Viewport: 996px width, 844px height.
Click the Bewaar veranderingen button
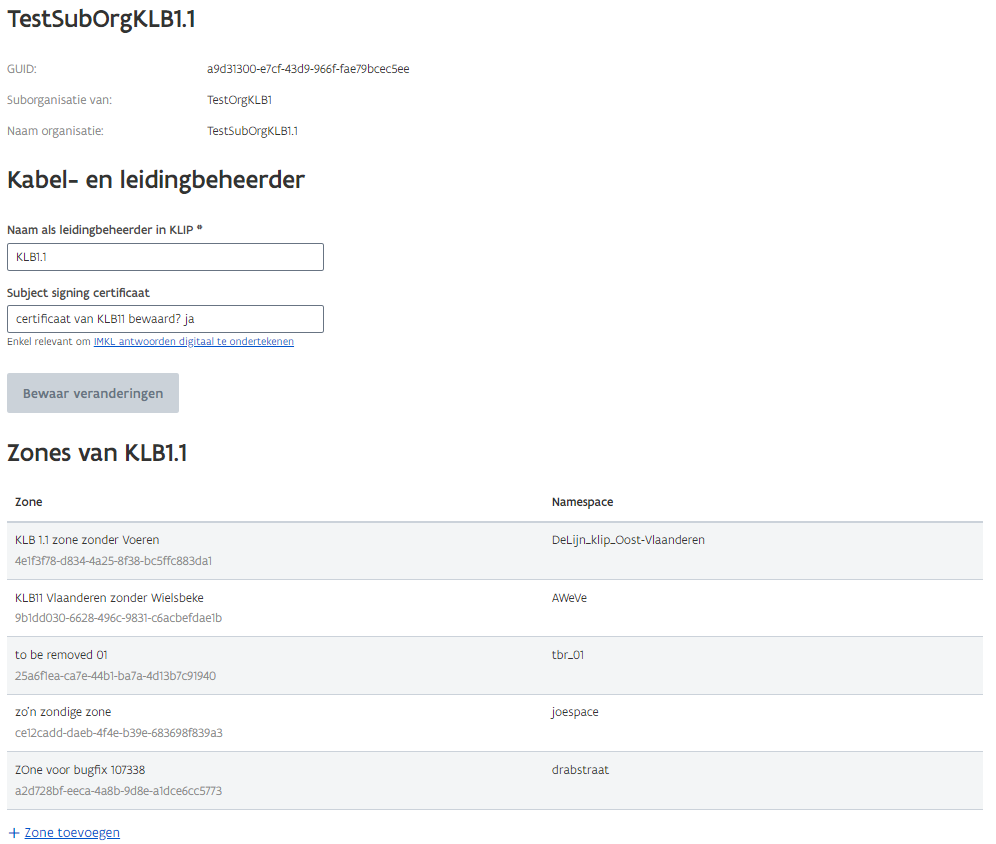point(92,392)
